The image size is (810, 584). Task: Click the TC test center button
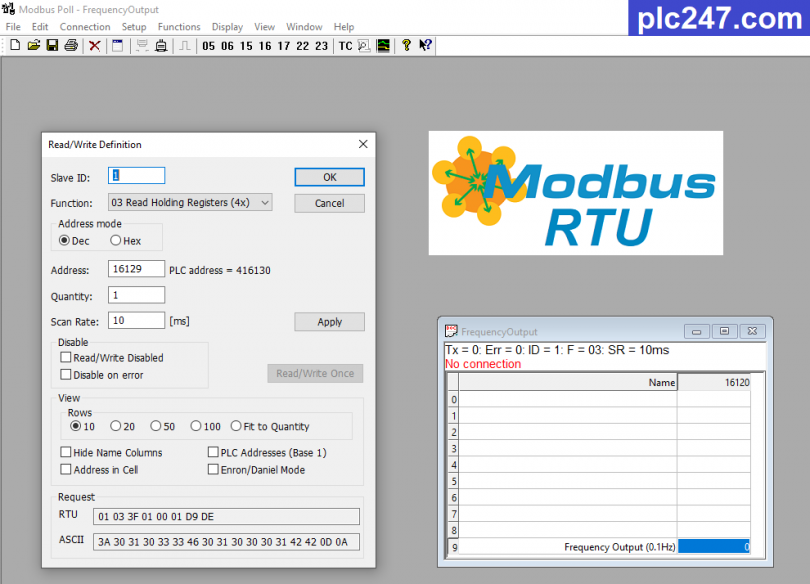[x=346, y=46]
